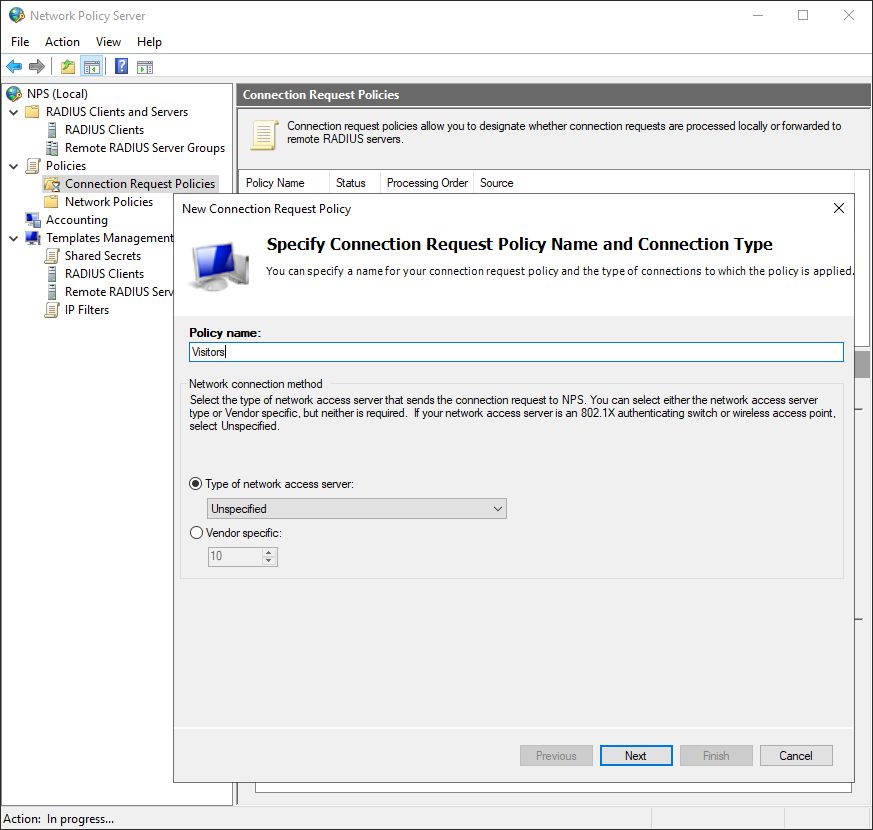This screenshot has height=830, width=873.
Task: Select Connection Request Policies in the tree
Action: [x=140, y=184]
